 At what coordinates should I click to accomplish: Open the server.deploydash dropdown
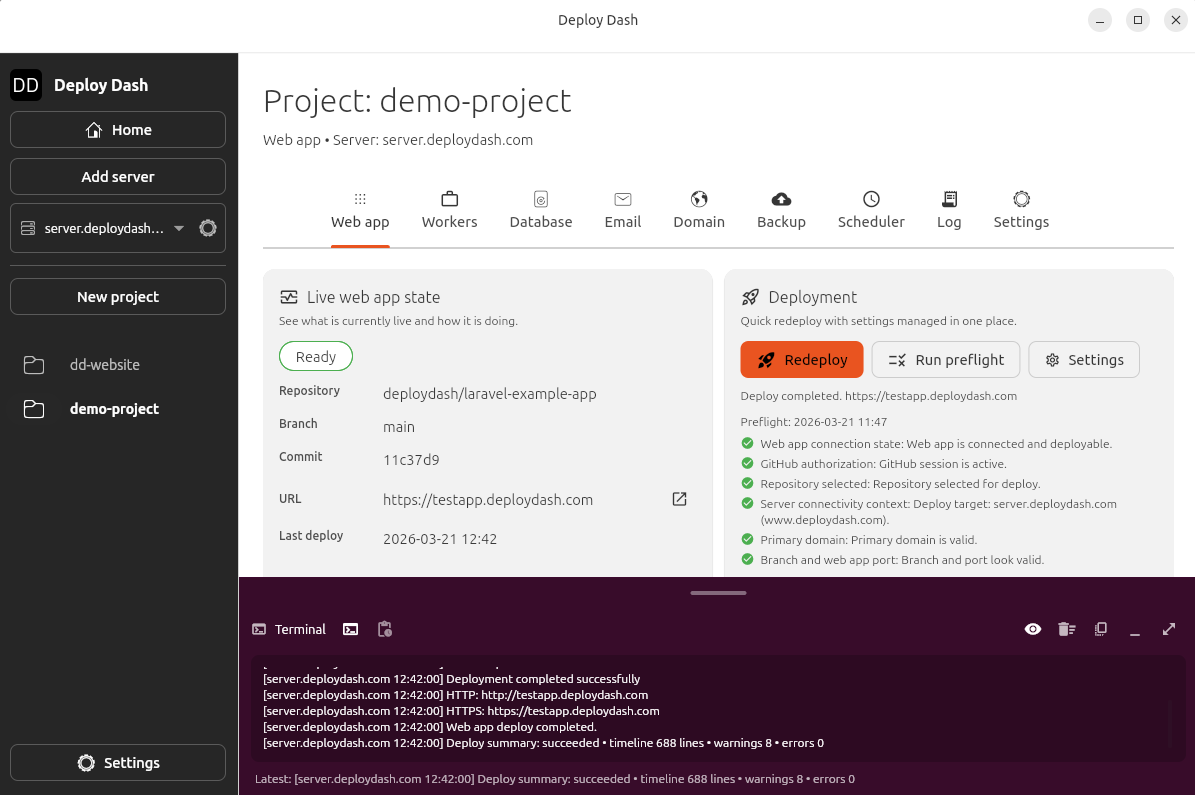[179, 228]
